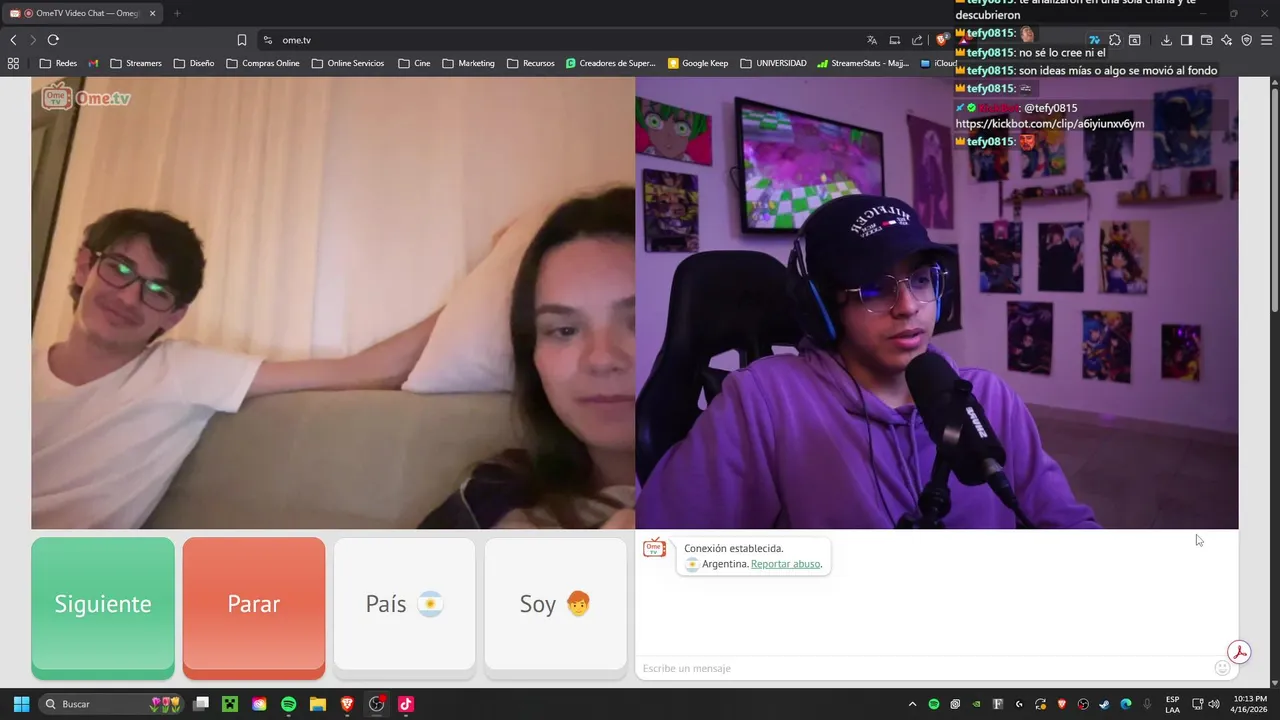Image resolution: width=1280 pixels, height=720 pixels.
Task: Click the green Siguiente button
Action: coord(103,604)
